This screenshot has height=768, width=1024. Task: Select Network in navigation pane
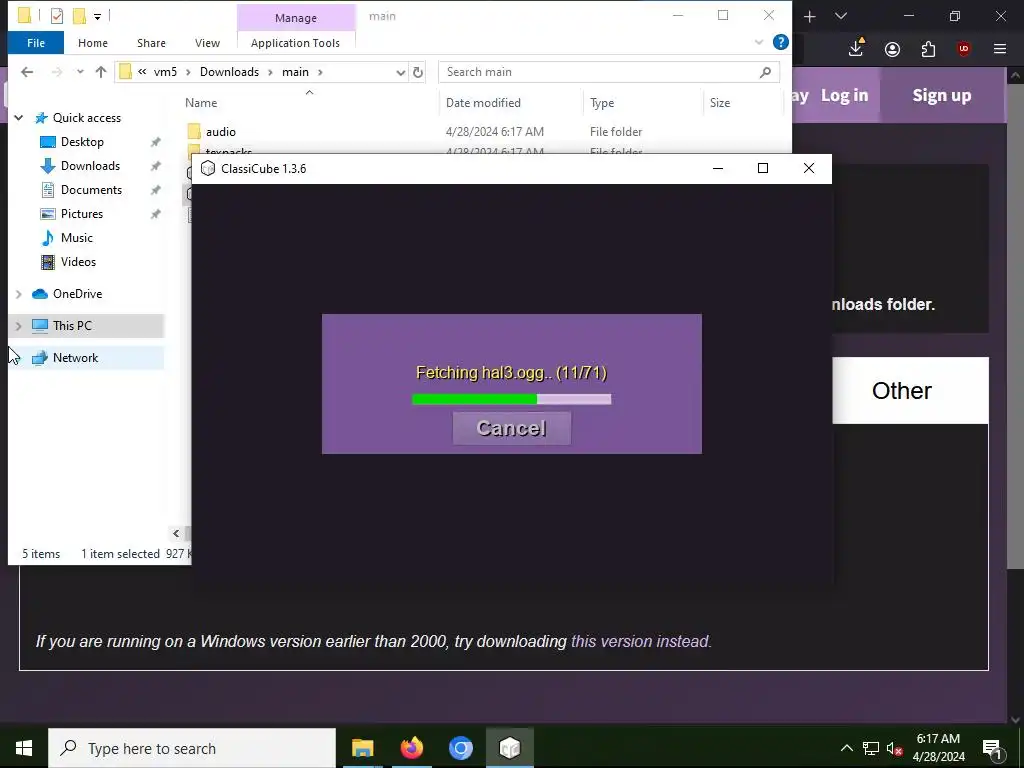point(75,358)
